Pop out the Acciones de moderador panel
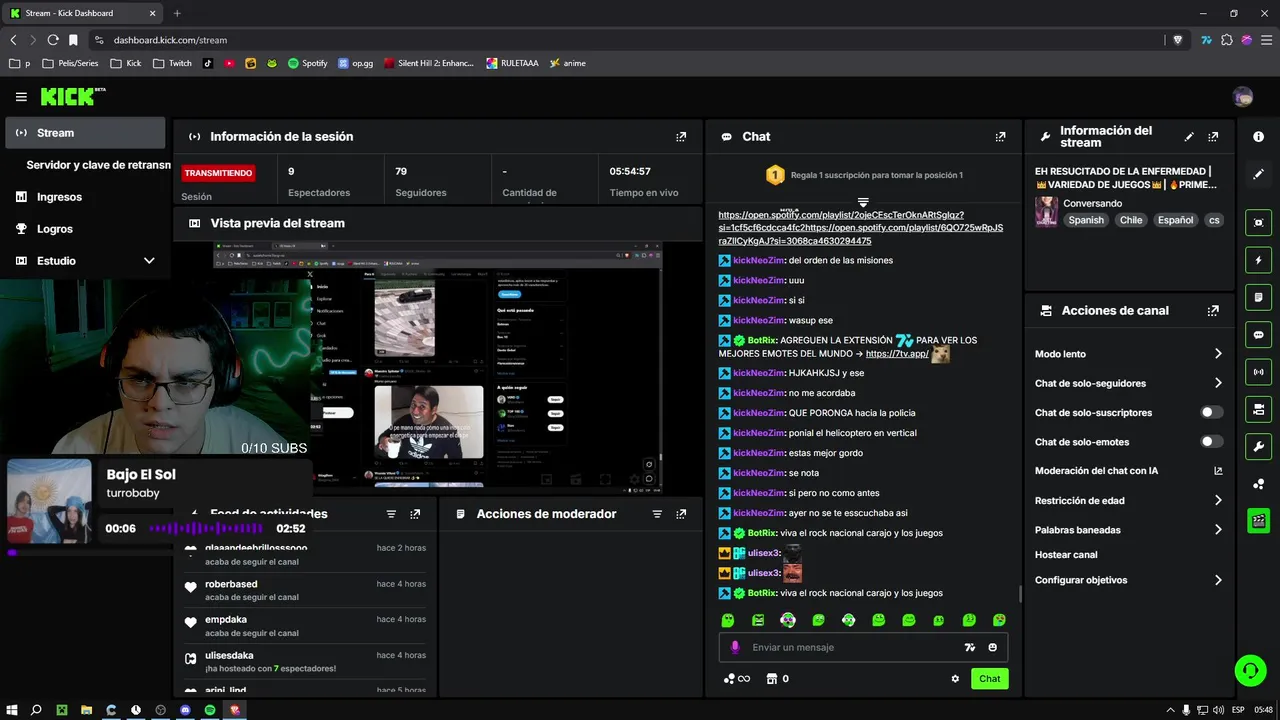 point(681,514)
